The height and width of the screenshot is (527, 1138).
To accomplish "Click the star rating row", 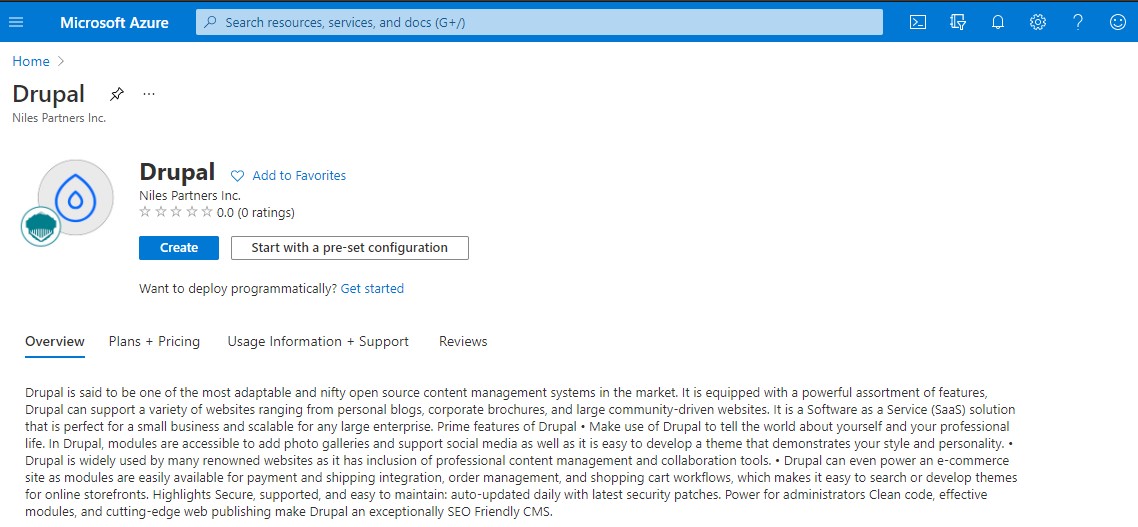I will pyautogui.click(x=176, y=212).
